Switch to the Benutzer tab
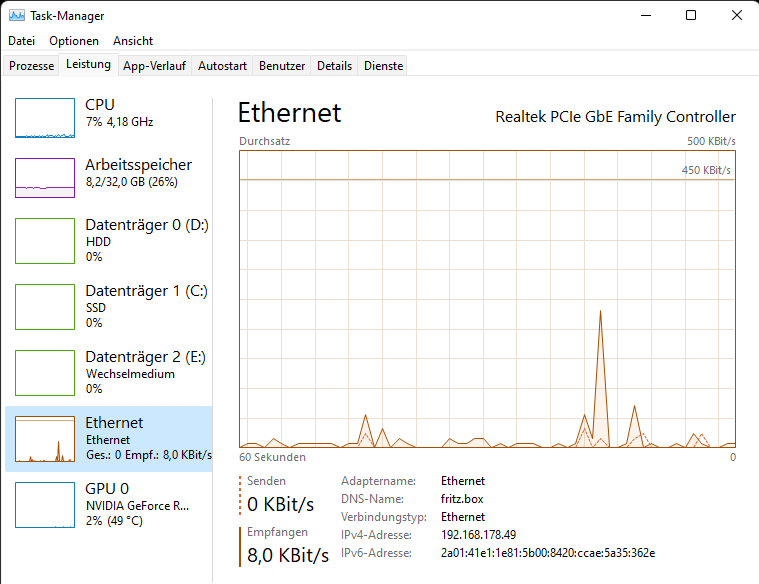 (x=282, y=66)
